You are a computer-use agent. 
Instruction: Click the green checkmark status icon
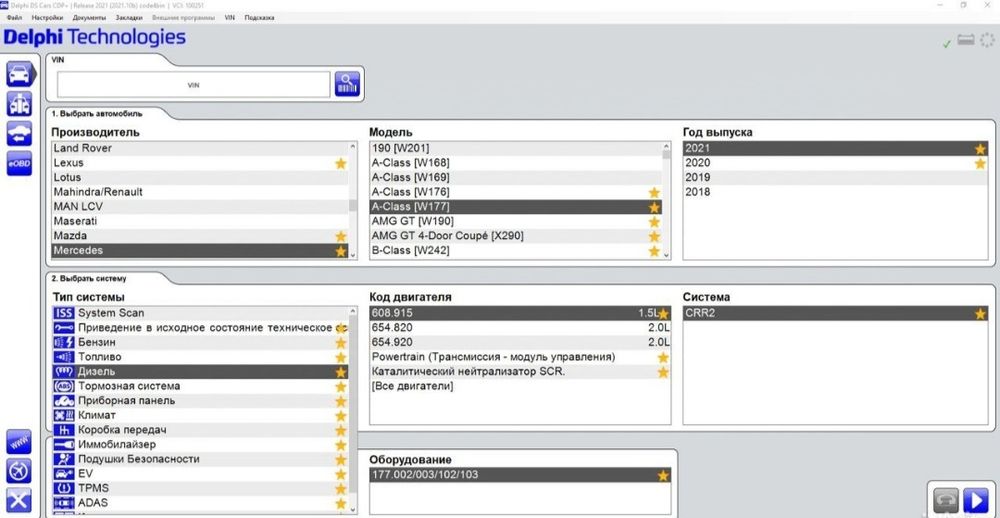[946, 43]
